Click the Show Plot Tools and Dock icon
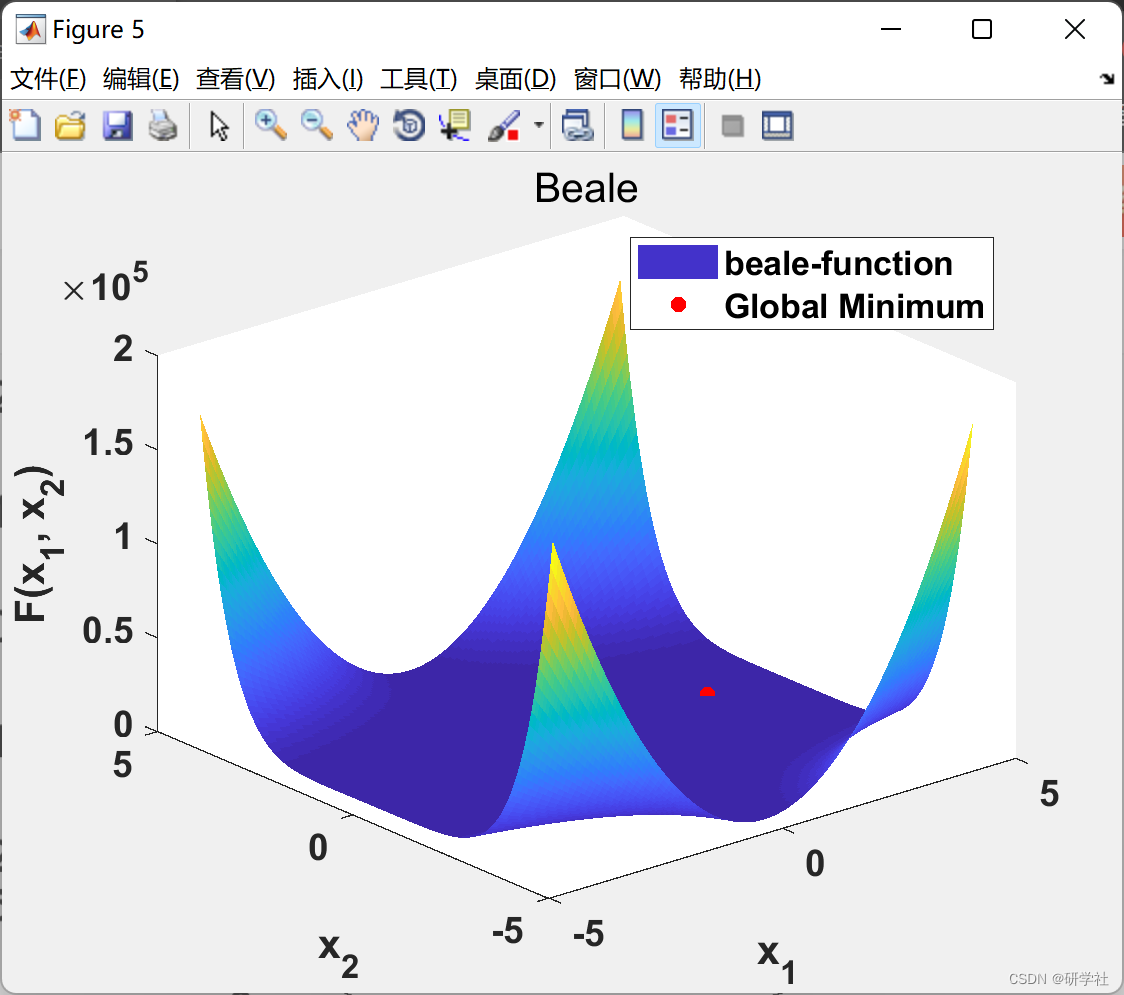1124x995 pixels. [778, 125]
